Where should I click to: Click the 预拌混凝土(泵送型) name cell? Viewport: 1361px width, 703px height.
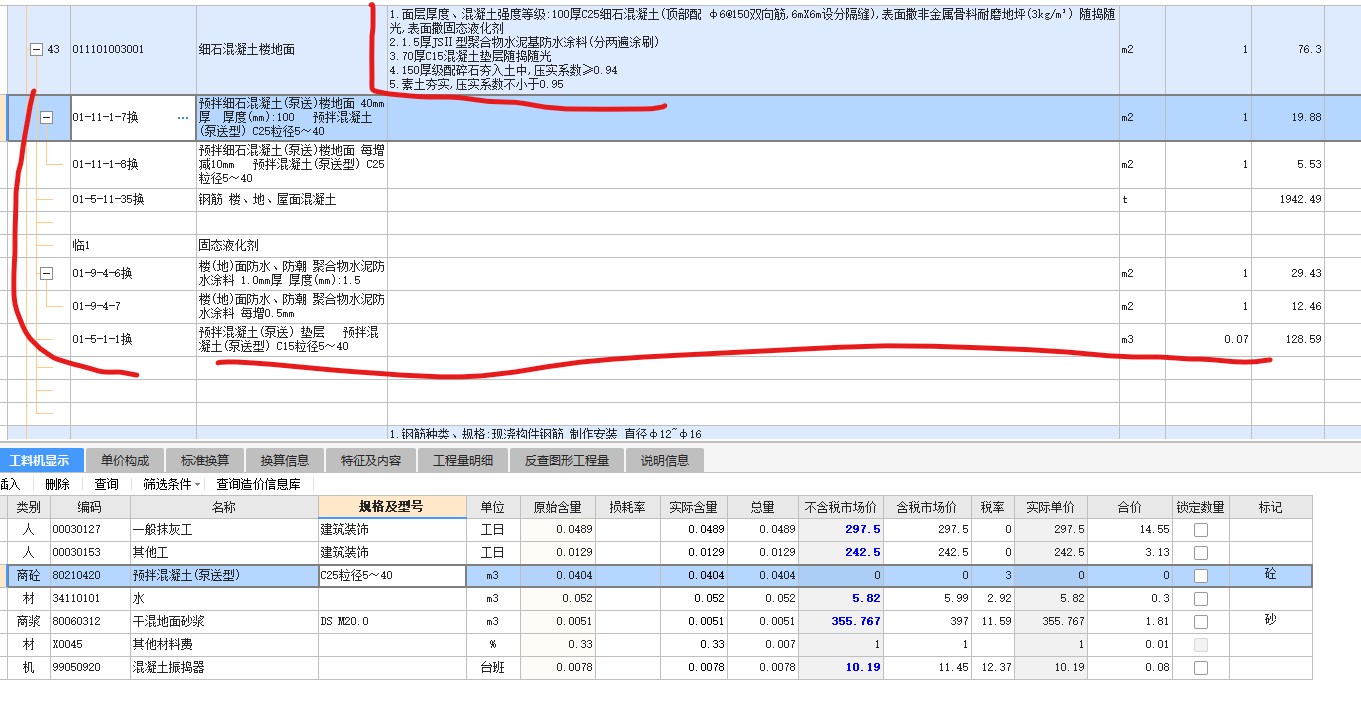tap(224, 576)
